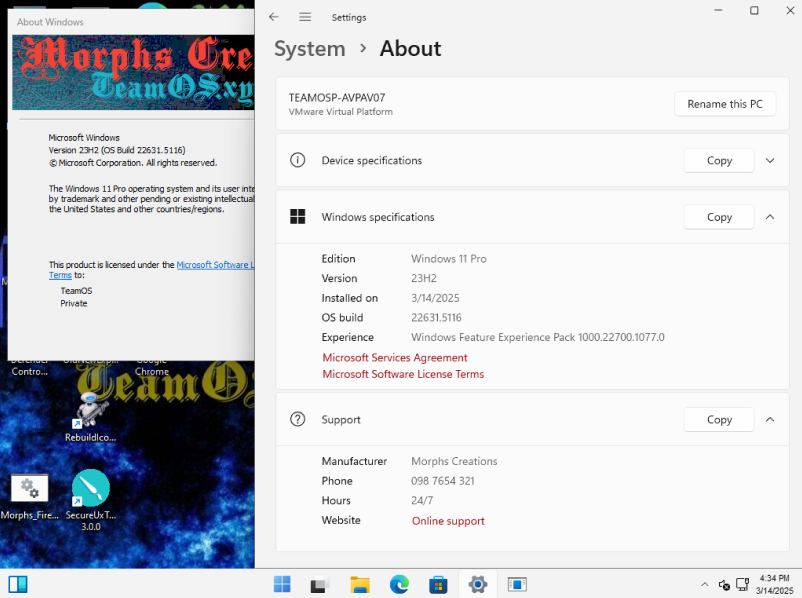Collapse the Windows specifications section
Image resolution: width=802 pixels, height=598 pixels.
click(x=770, y=217)
